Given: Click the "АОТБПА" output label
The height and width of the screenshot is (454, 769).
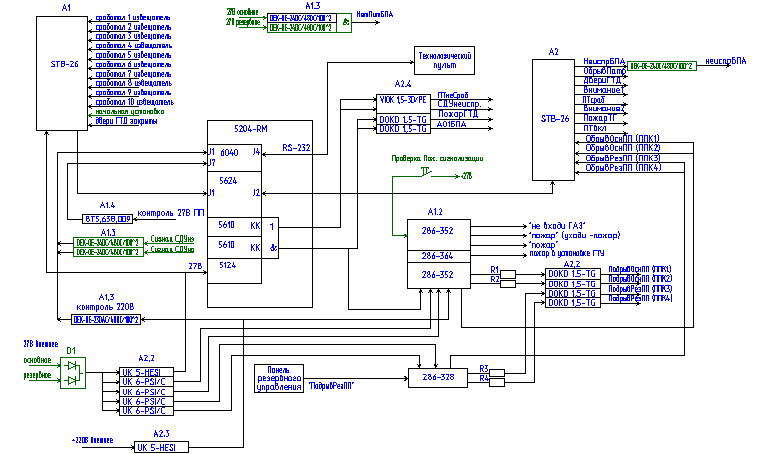Looking at the screenshot, I should coord(452,124).
